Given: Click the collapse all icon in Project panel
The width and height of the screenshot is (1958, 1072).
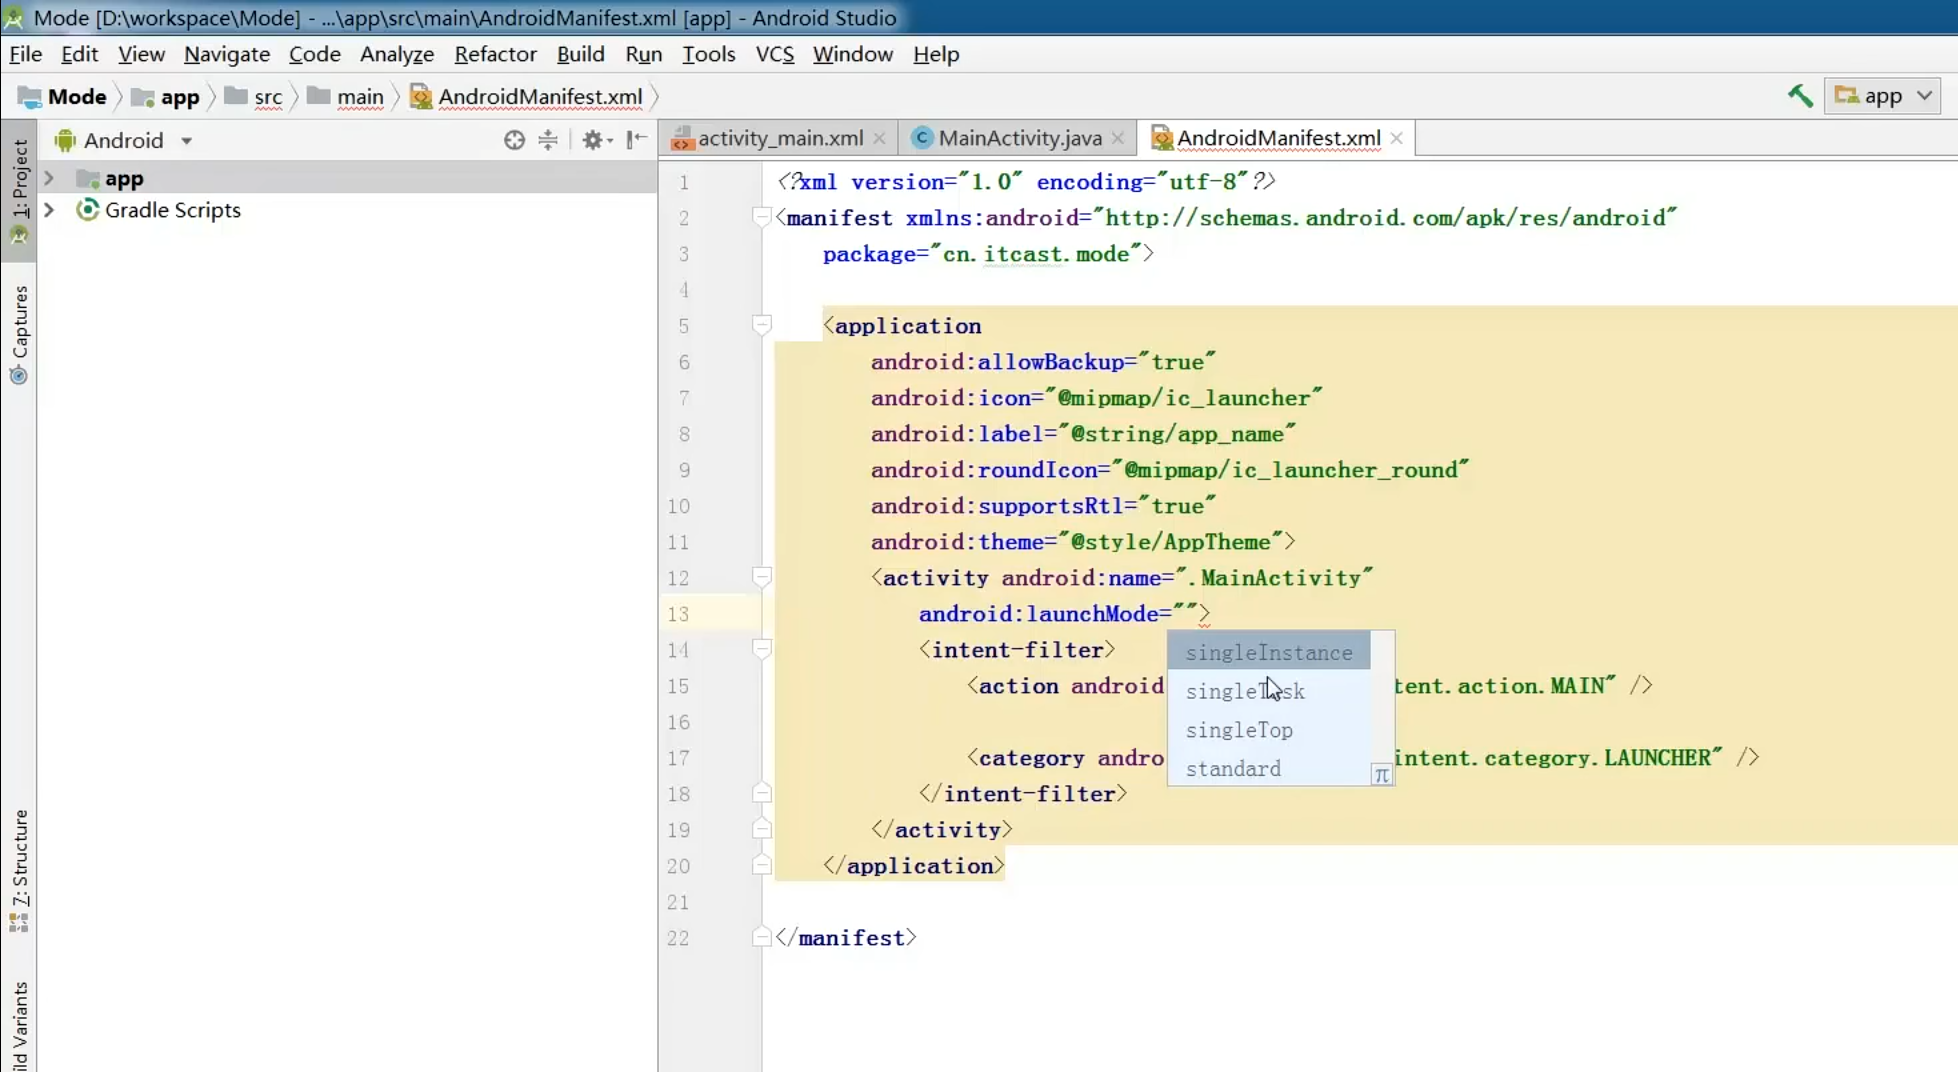Looking at the screenshot, I should coord(548,140).
